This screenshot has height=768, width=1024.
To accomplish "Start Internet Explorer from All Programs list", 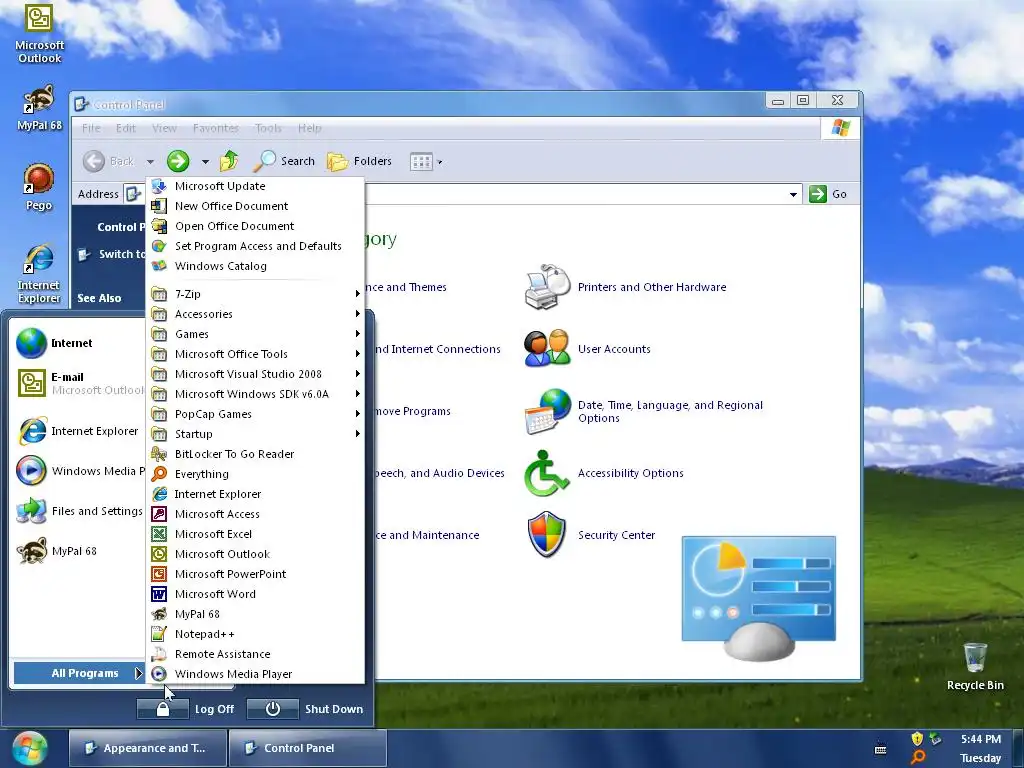I will point(255,494).
